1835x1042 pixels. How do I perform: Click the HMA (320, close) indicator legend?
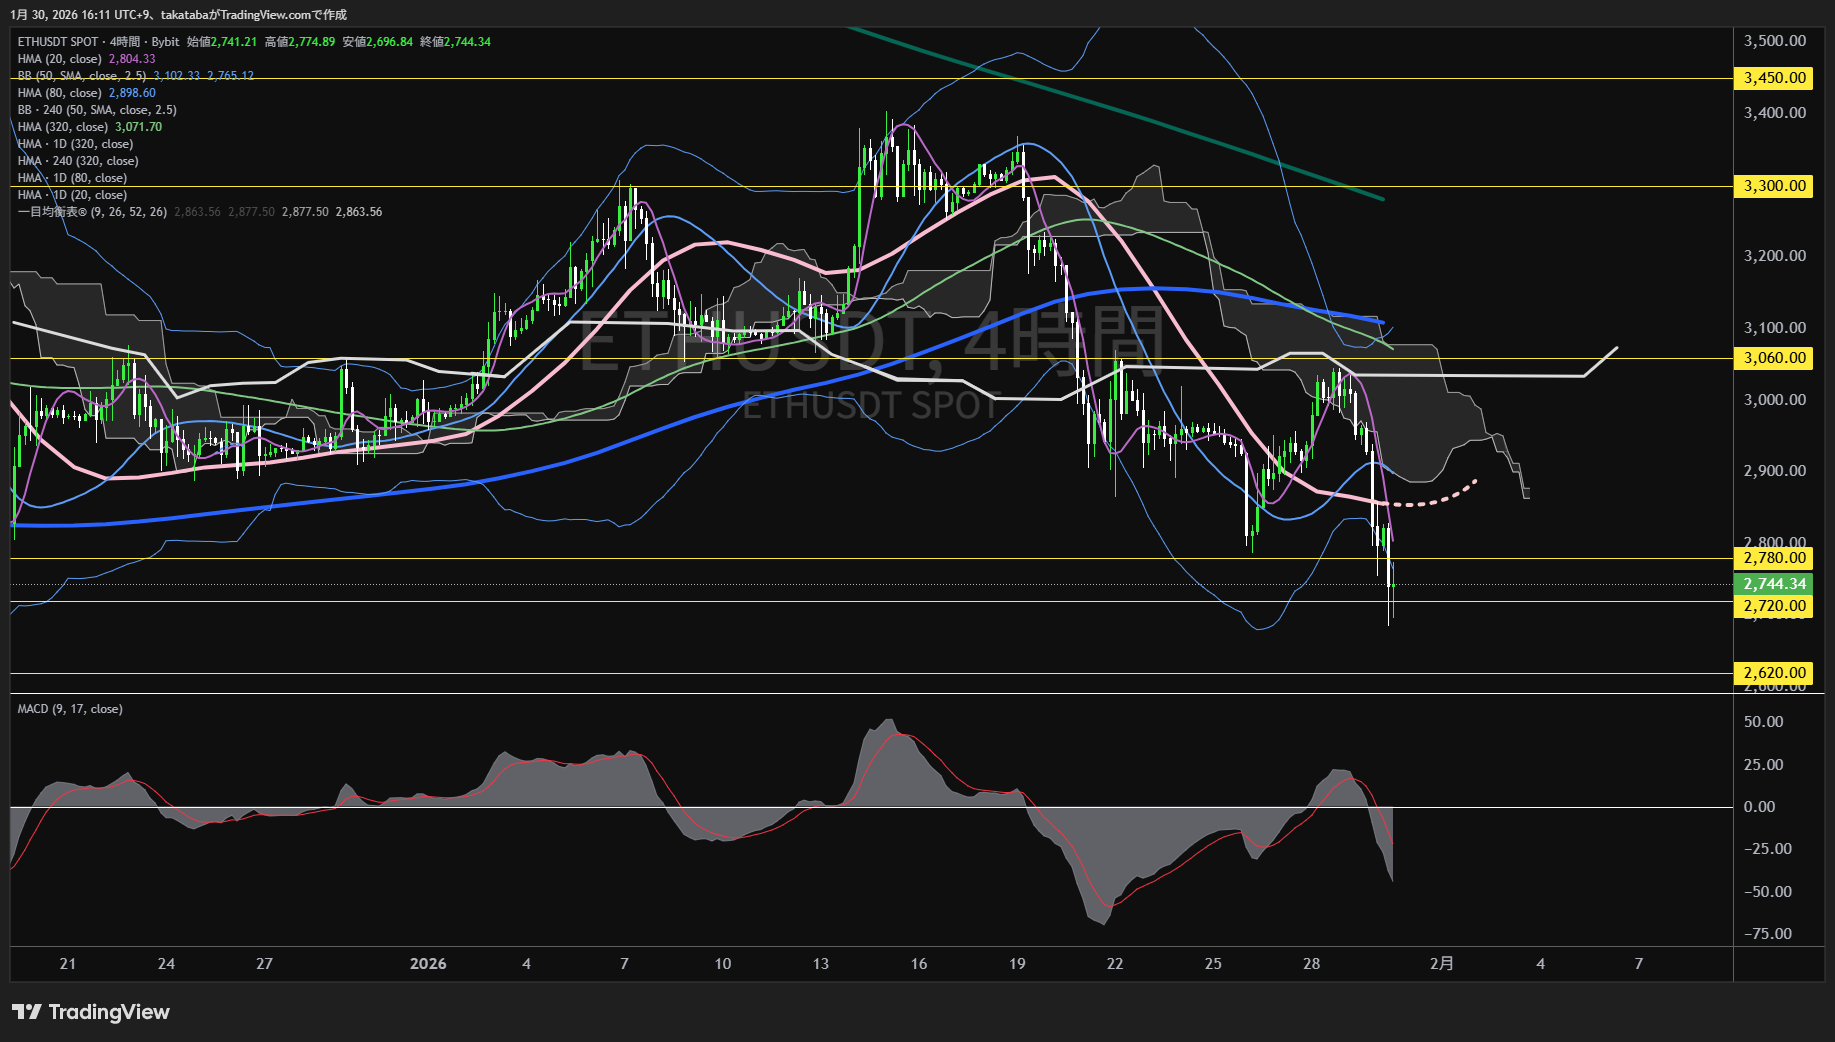click(63, 127)
